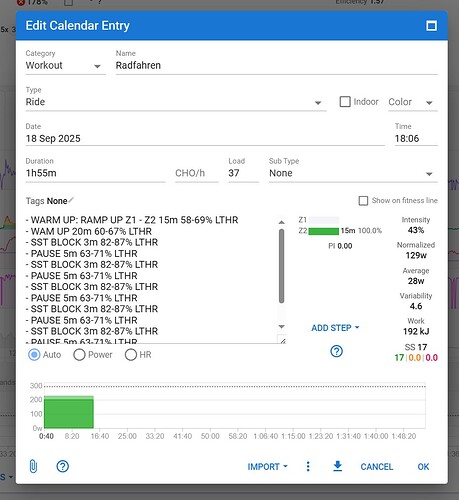Enable the Indoor checkbox
This screenshot has height=500, width=459.
[345, 102]
